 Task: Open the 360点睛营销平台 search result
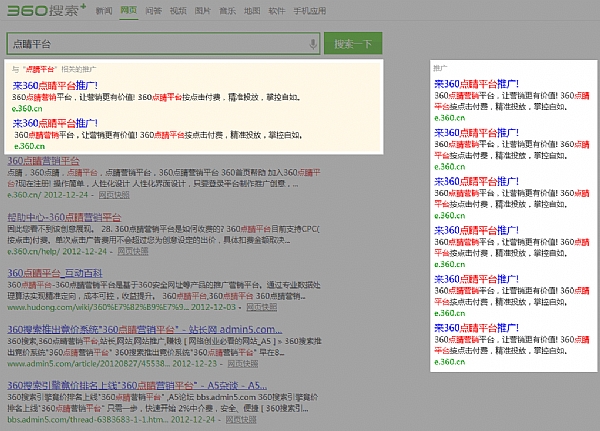(43, 161)
